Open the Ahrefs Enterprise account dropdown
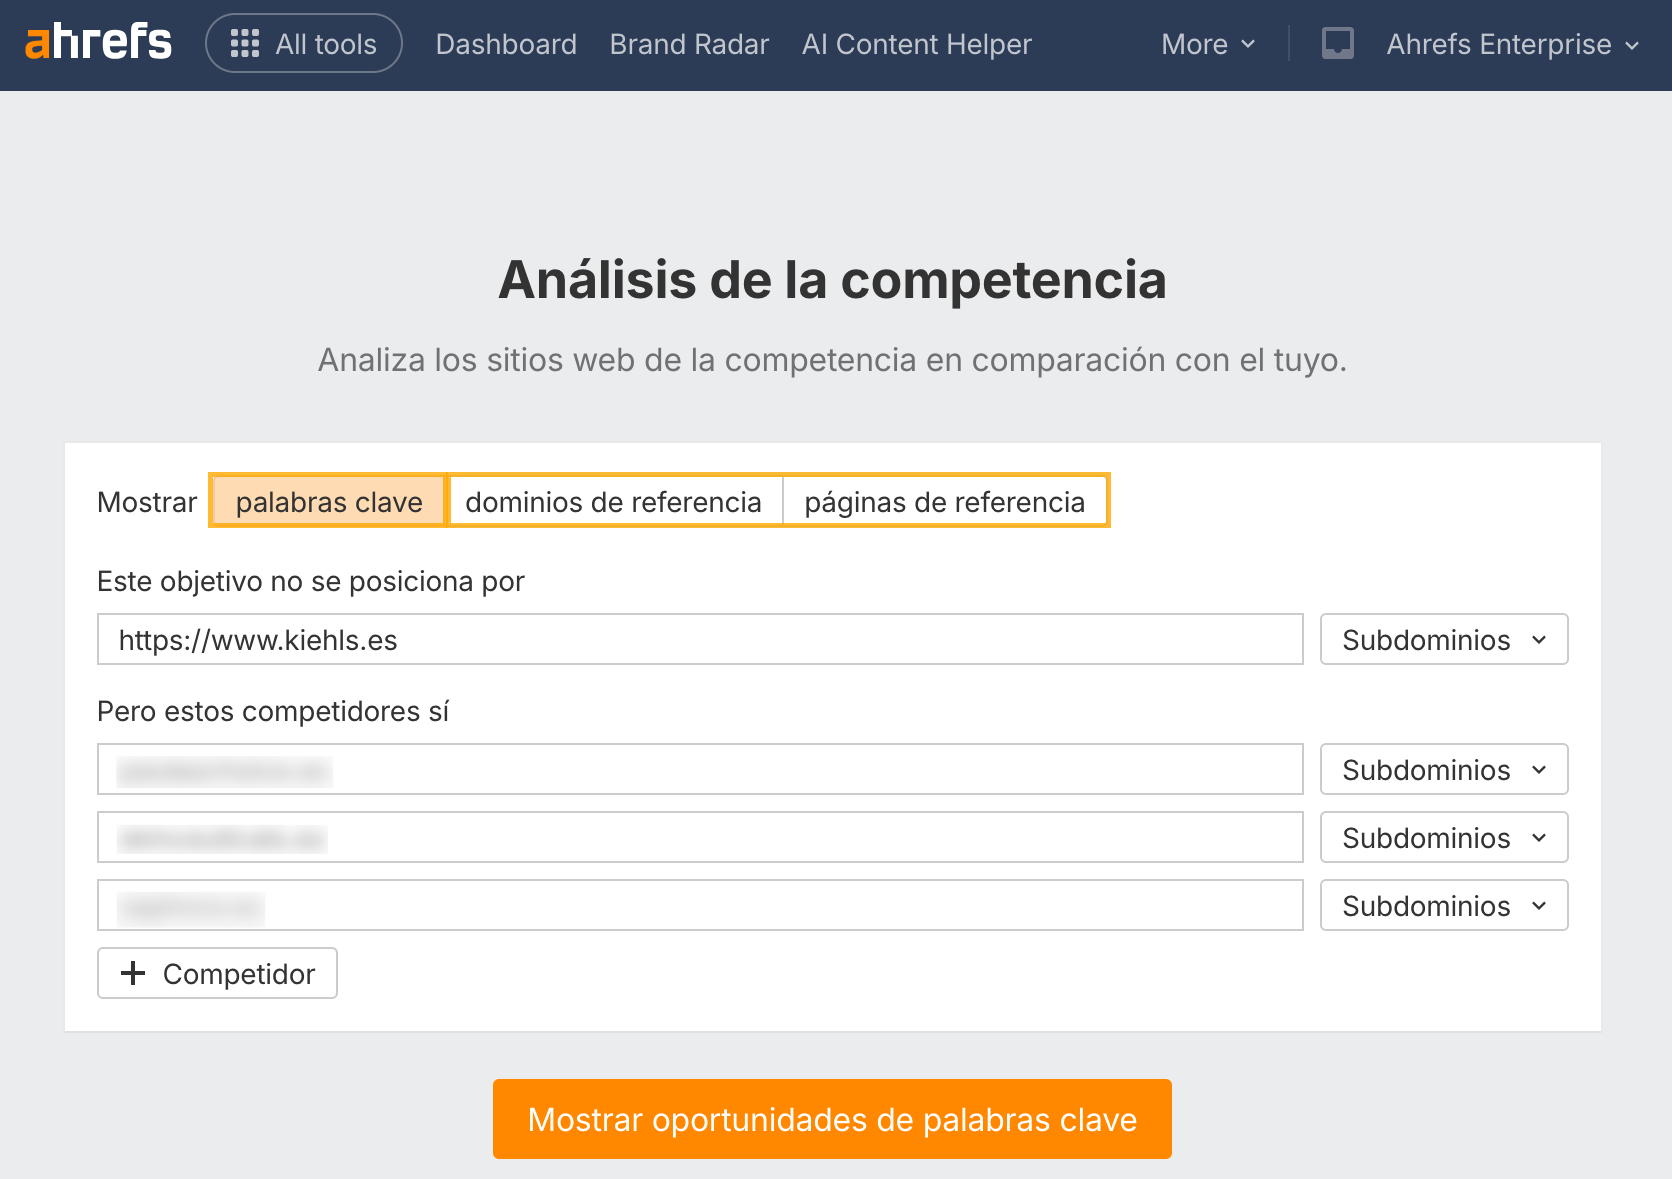1672x1179 pixels. [x=1512, y=44]
